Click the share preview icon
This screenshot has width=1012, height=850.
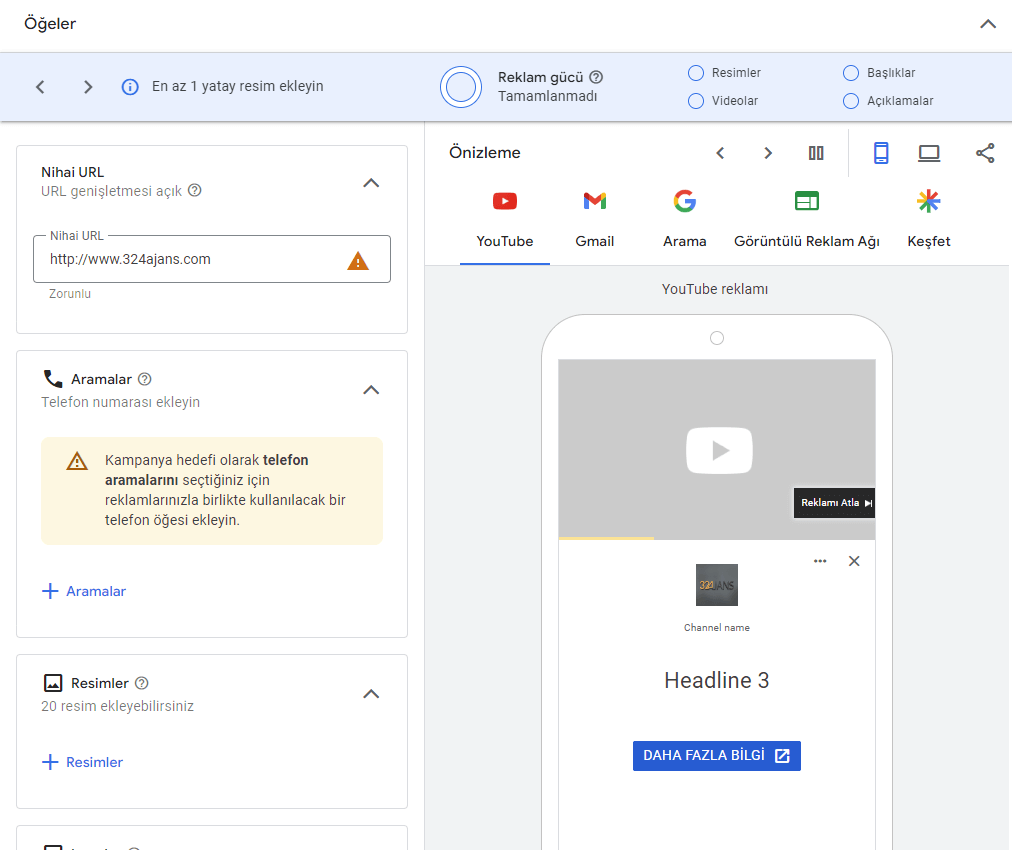pos(985,153)
